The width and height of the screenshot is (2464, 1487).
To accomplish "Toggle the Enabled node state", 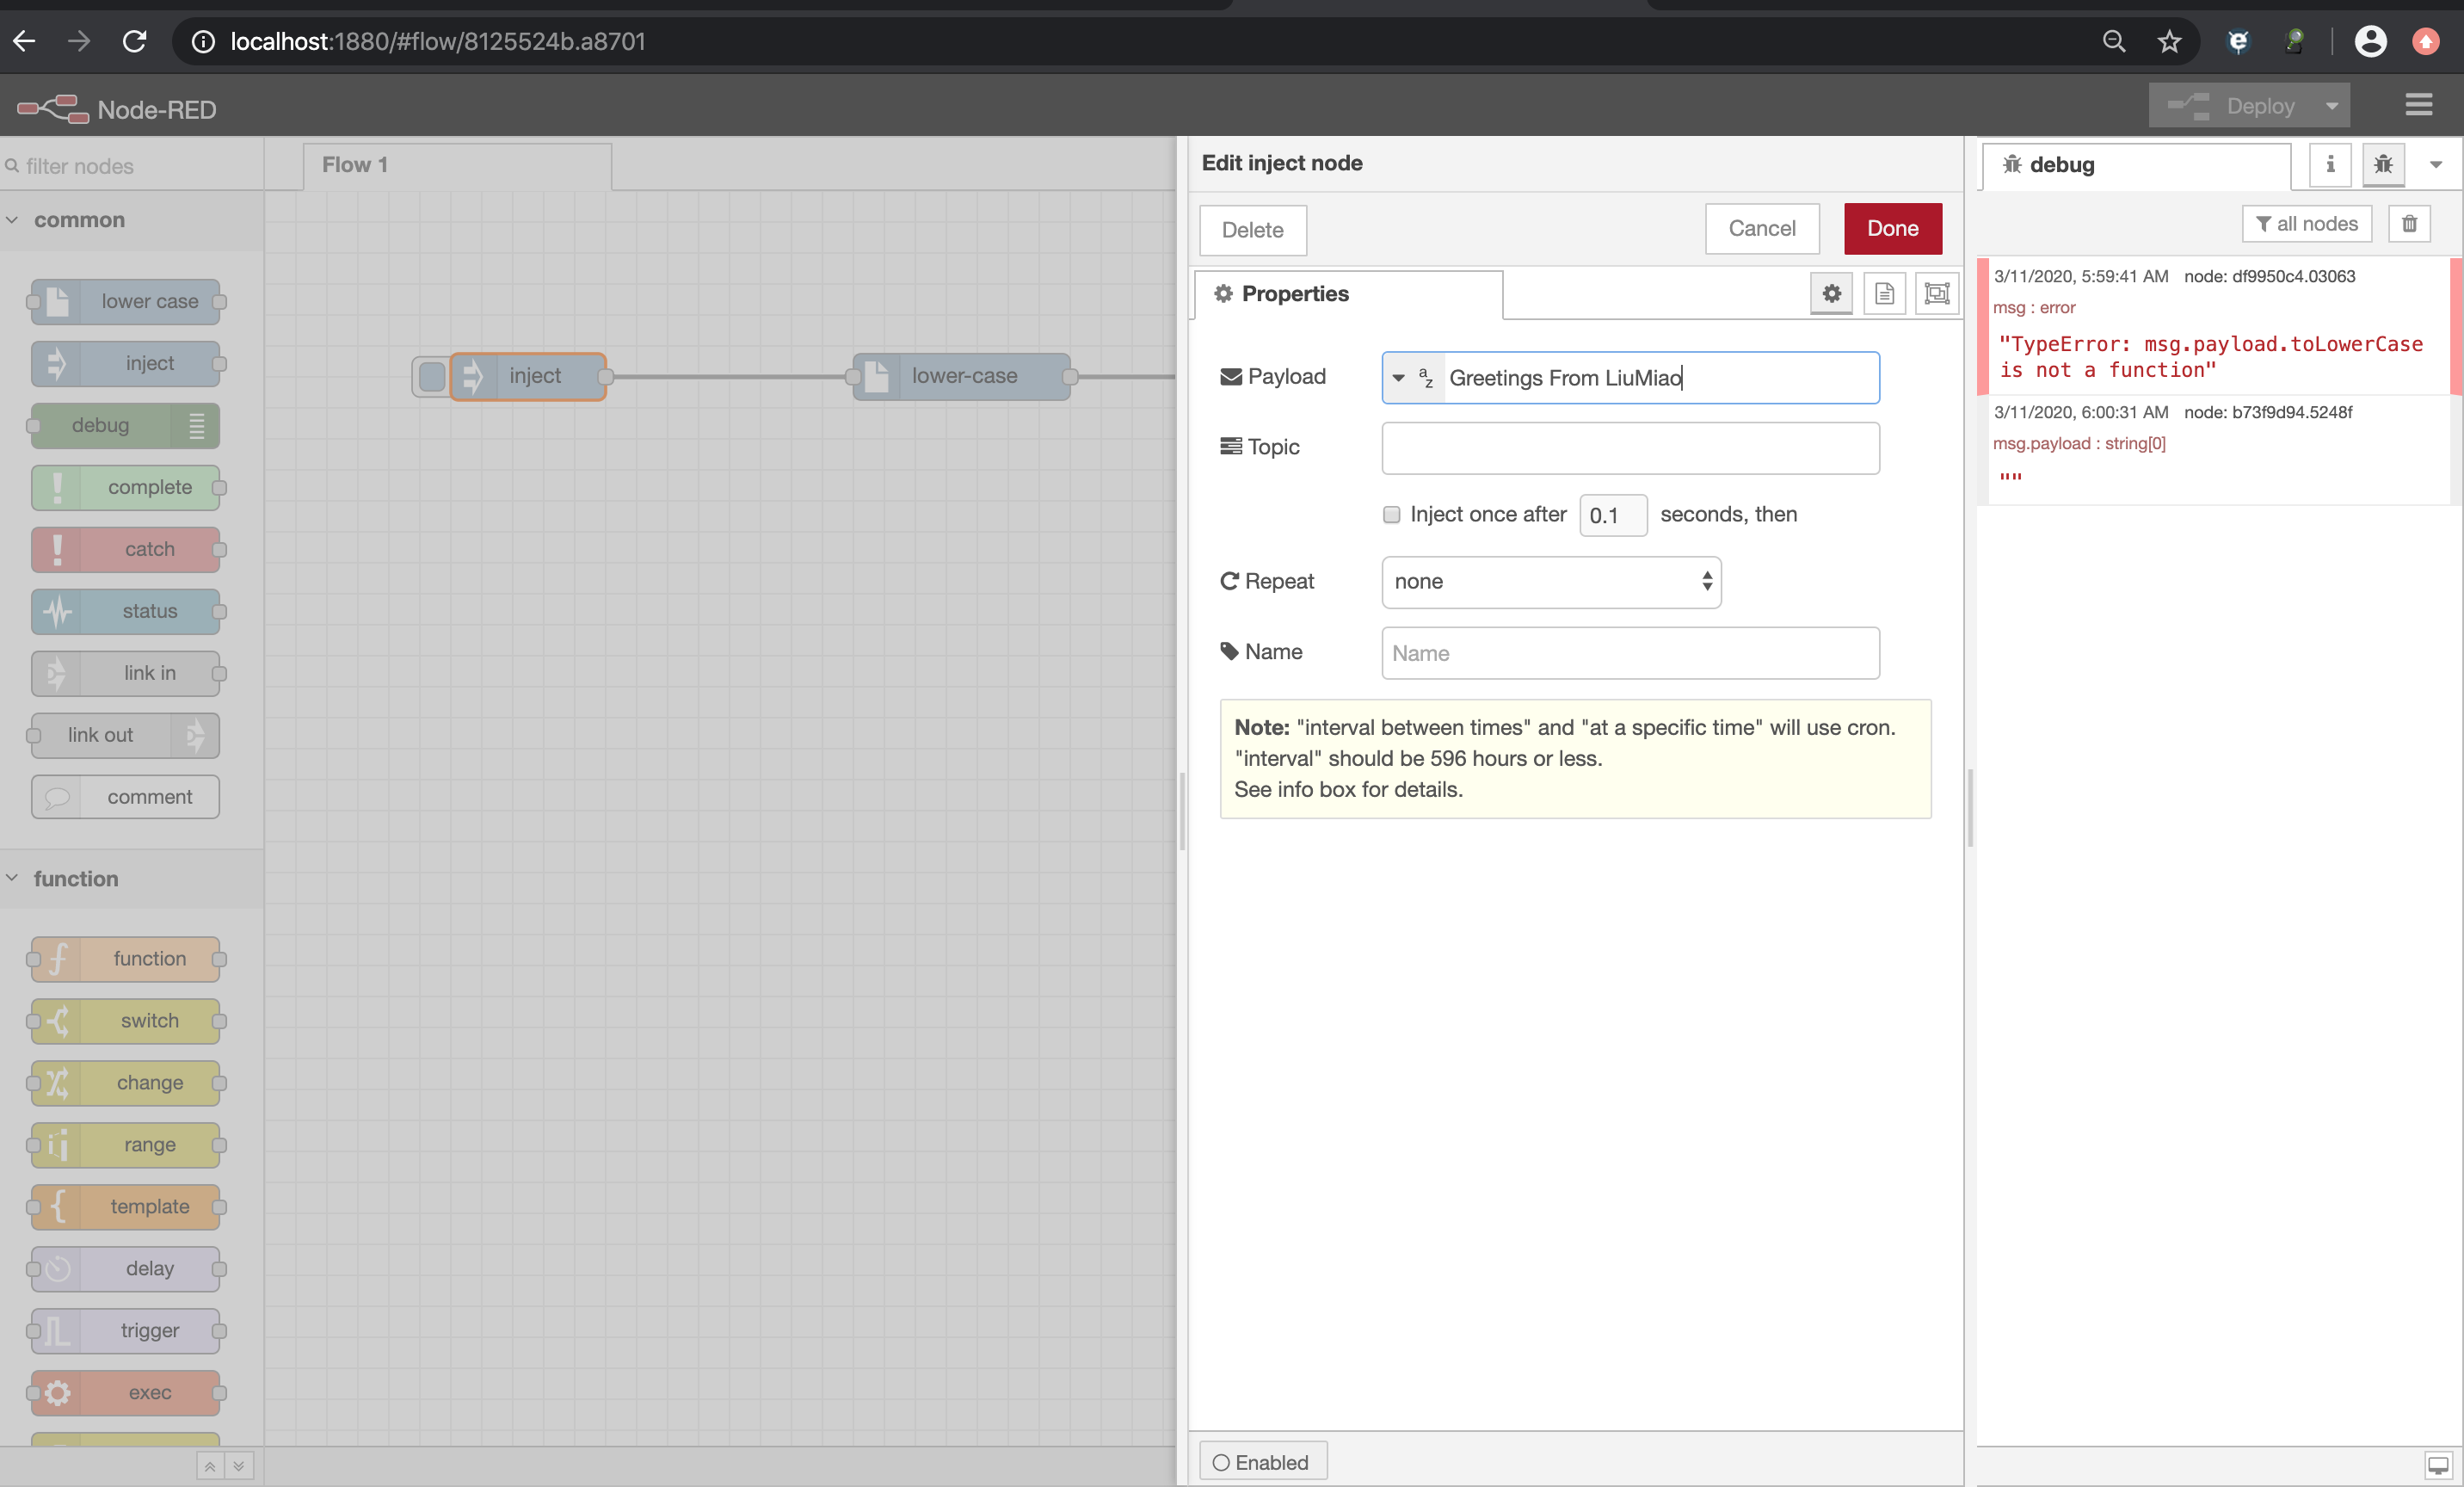I will pos(1262,1462).
